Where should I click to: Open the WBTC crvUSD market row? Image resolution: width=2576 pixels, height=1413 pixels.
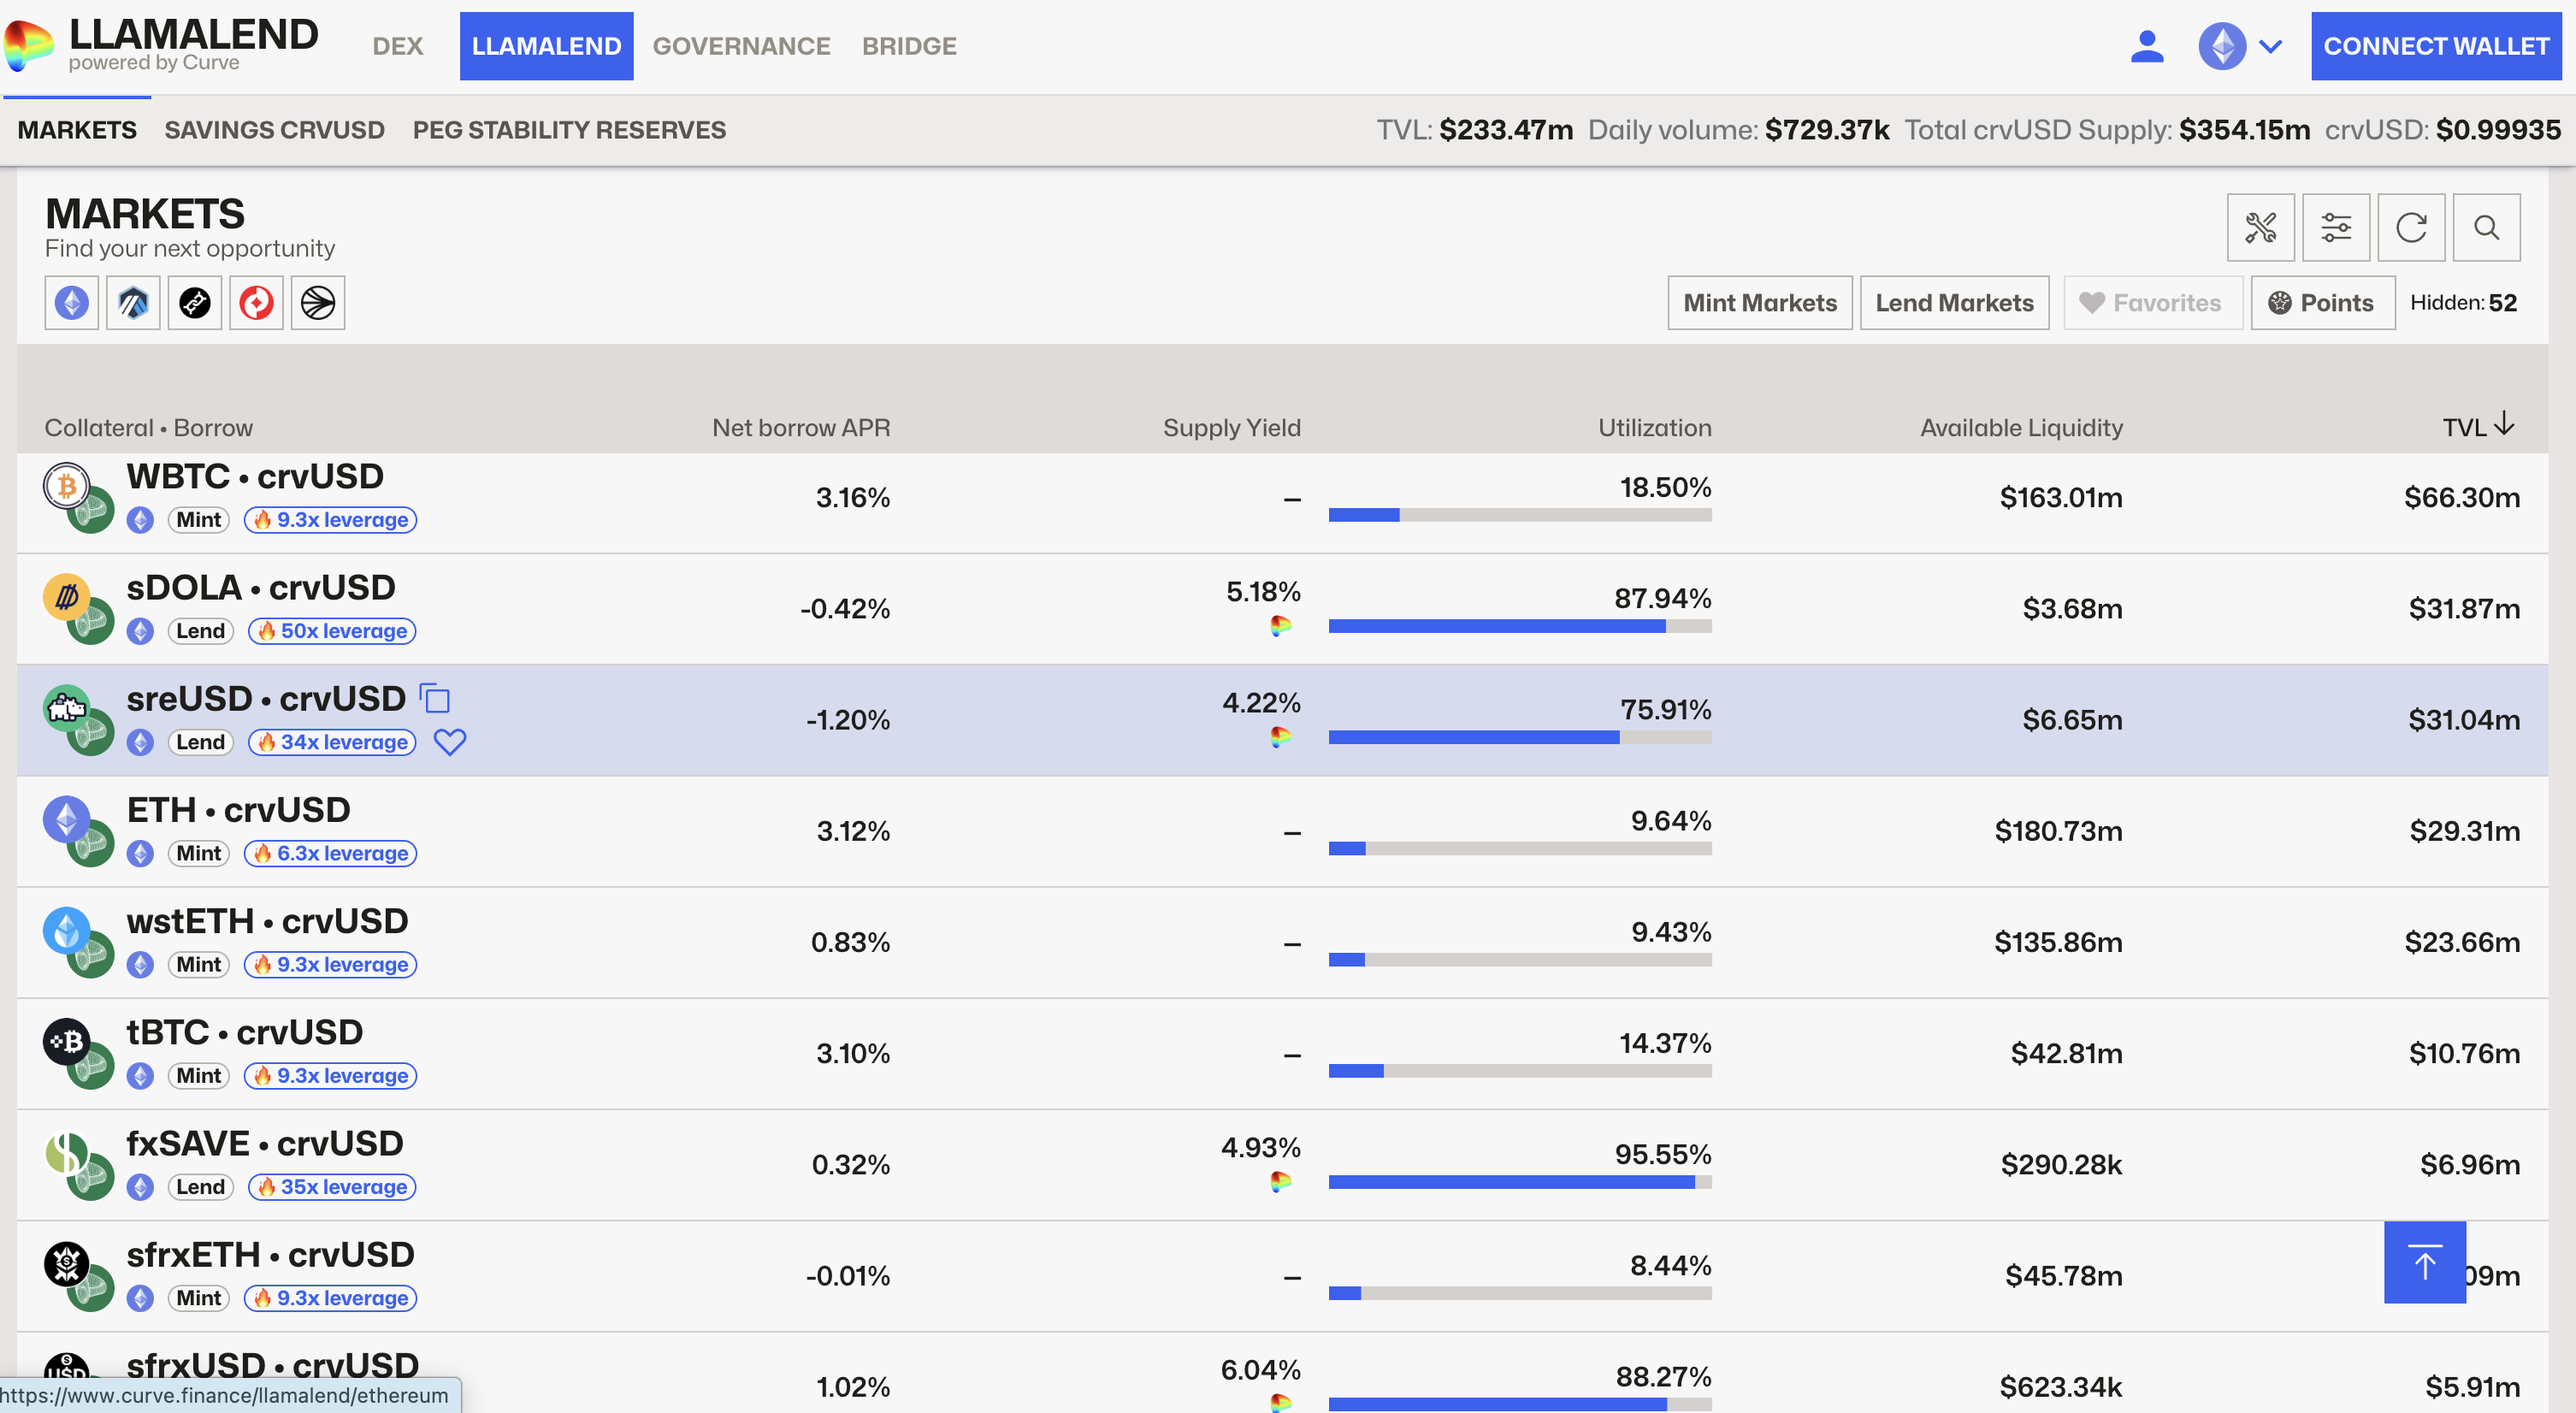[x=254, y=477]
